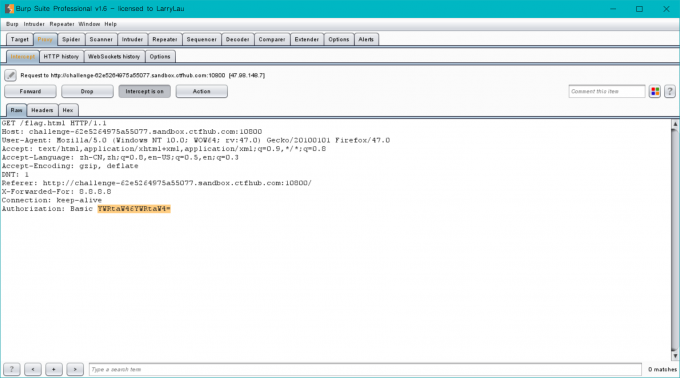Screen dimensions: 680x378
Task: Switch to the Extender tab
Action: coord(307,39)
